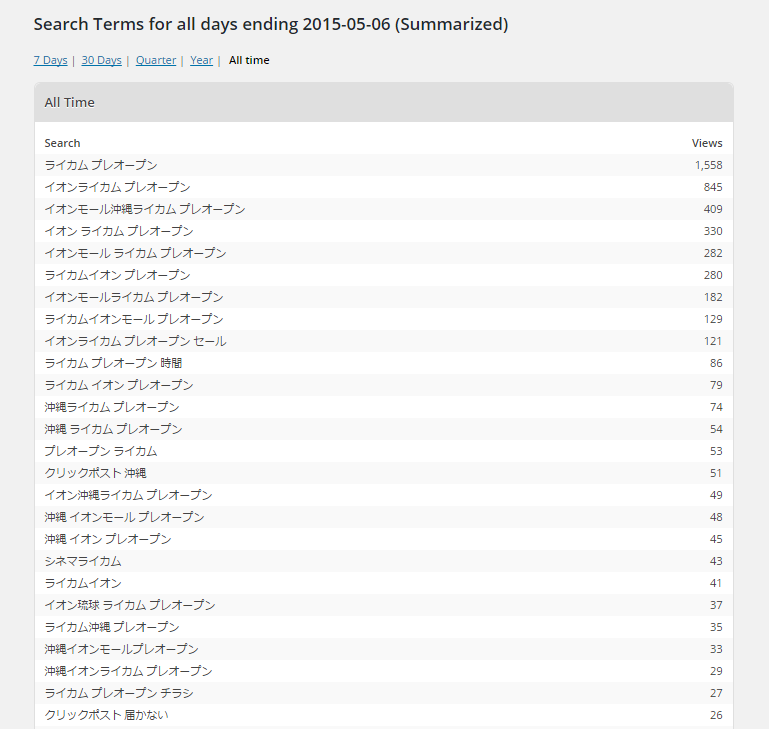769x729 pixels.
Task: Open the 7 Days link
Action: (50, 60)
